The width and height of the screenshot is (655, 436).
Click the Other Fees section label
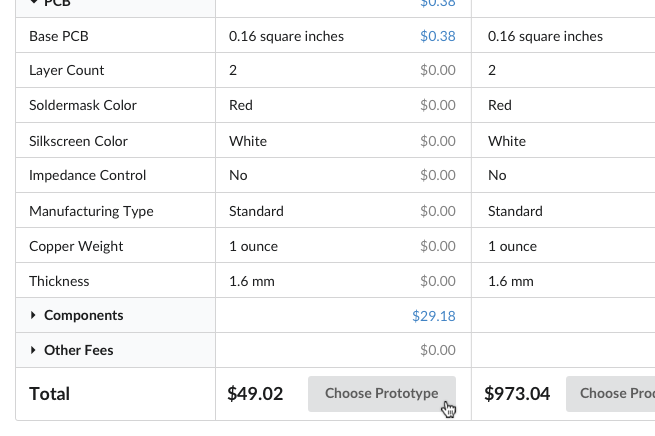pos(79,350)
